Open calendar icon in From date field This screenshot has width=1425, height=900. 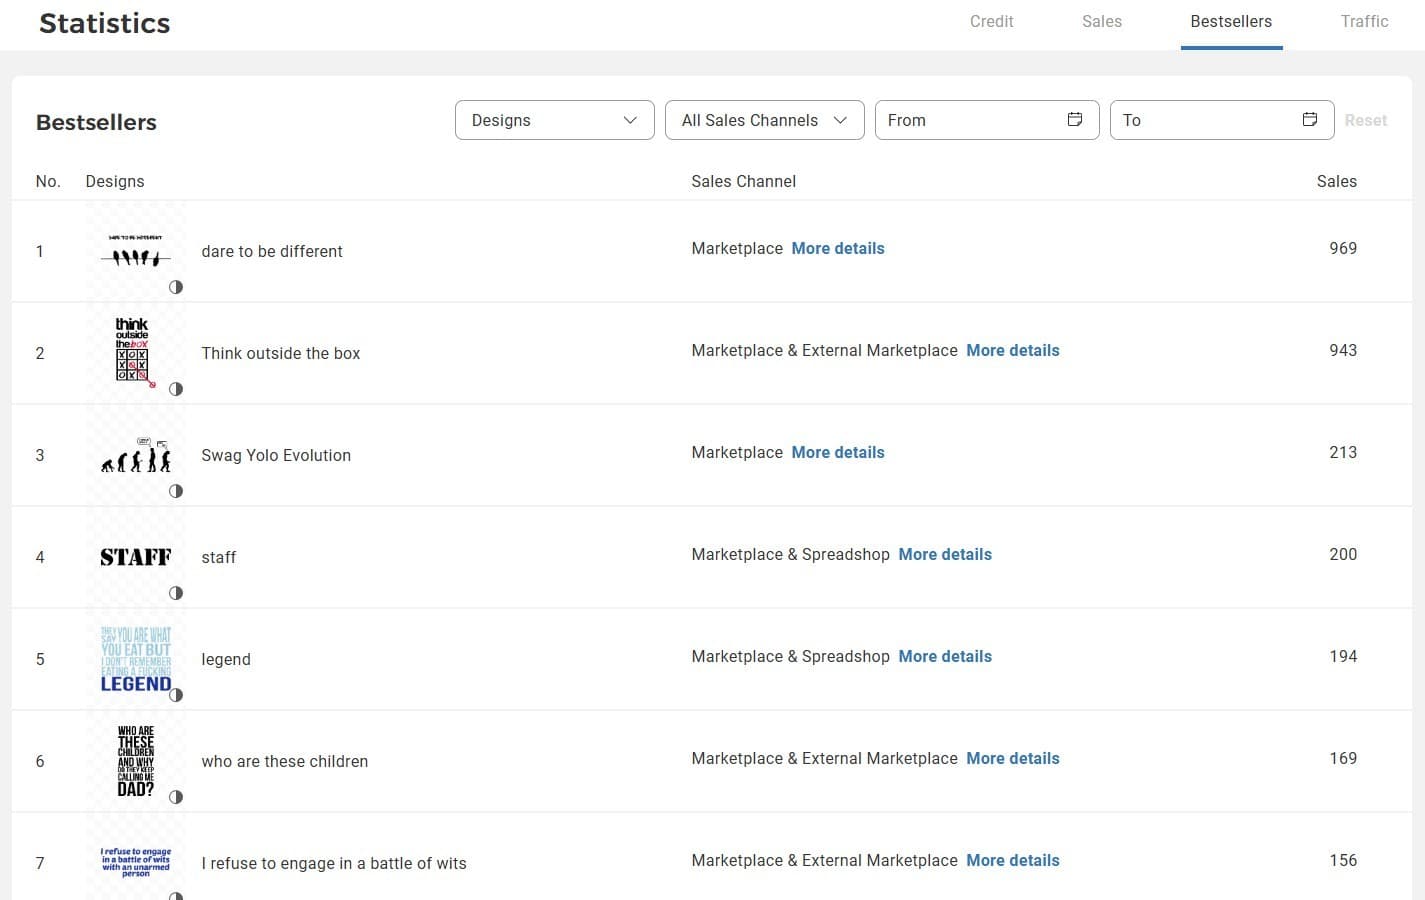tap(1075, 119)
